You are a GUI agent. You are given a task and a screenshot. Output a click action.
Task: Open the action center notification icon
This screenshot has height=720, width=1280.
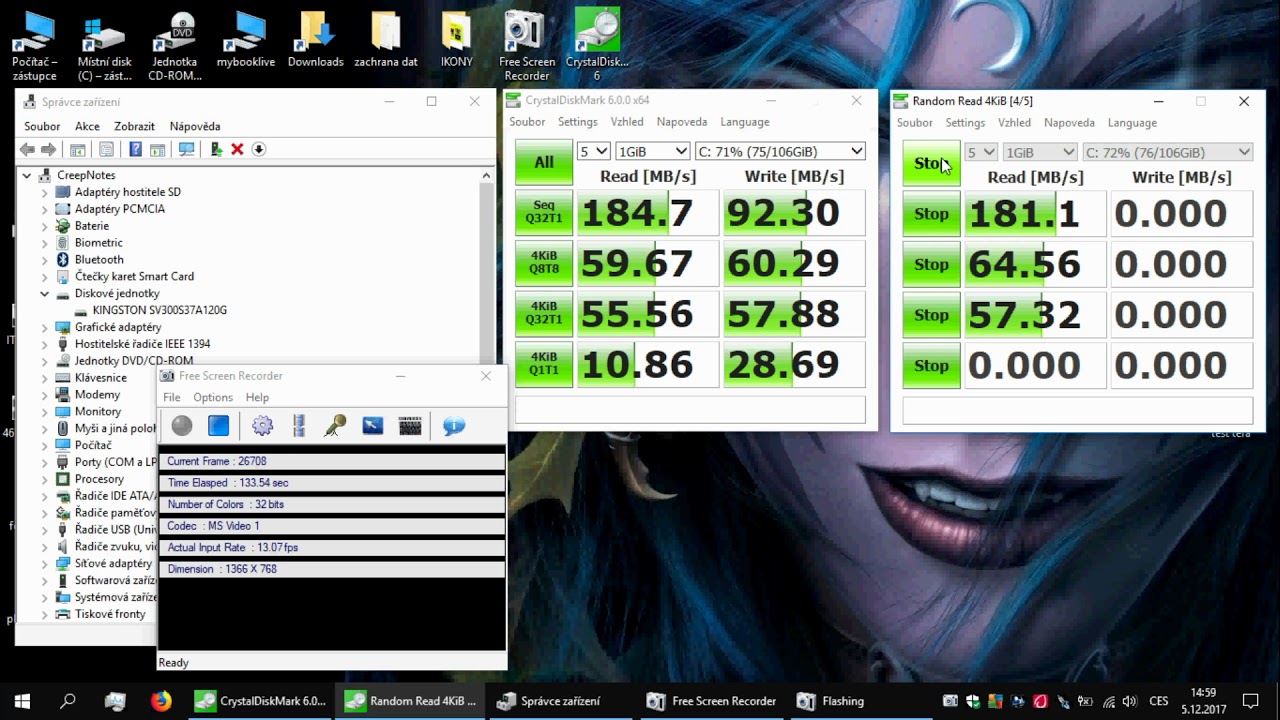click(1250, 701)
